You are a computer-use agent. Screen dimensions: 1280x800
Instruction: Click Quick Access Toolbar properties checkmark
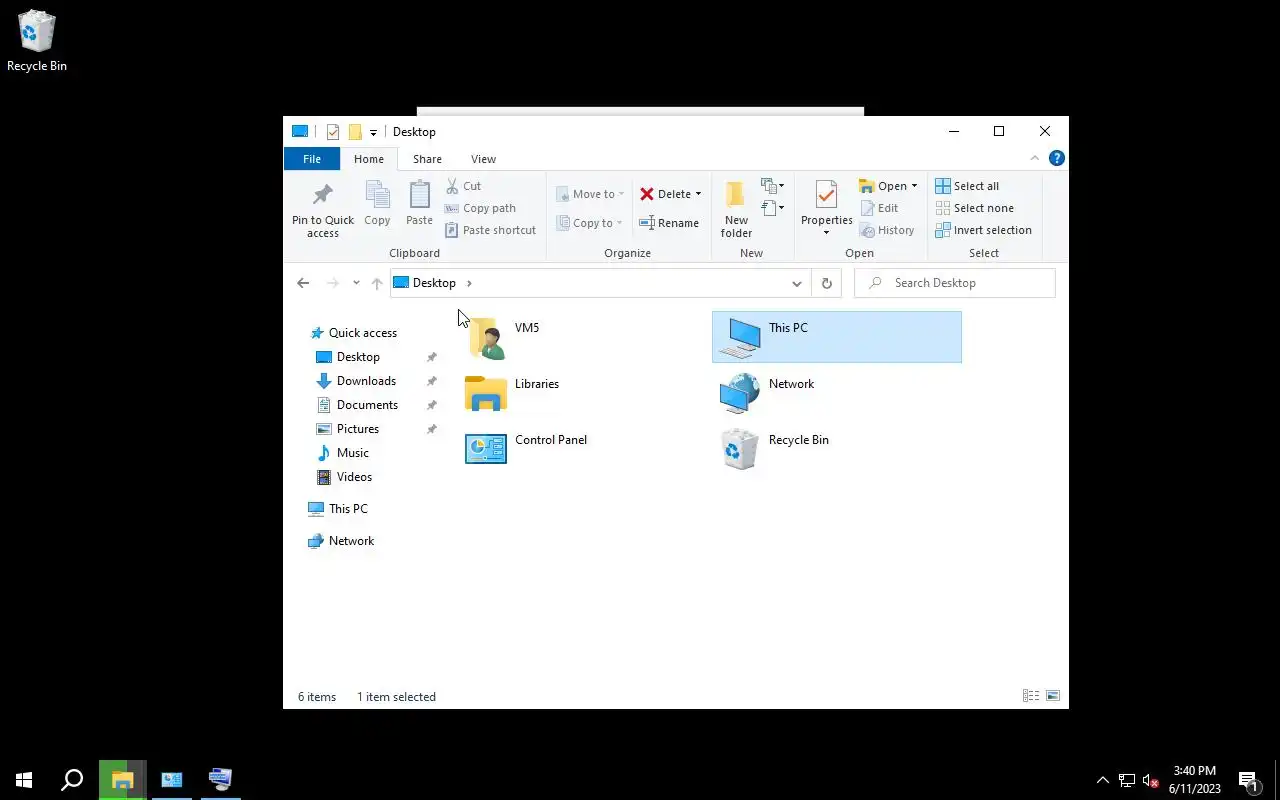click(333, 132)
